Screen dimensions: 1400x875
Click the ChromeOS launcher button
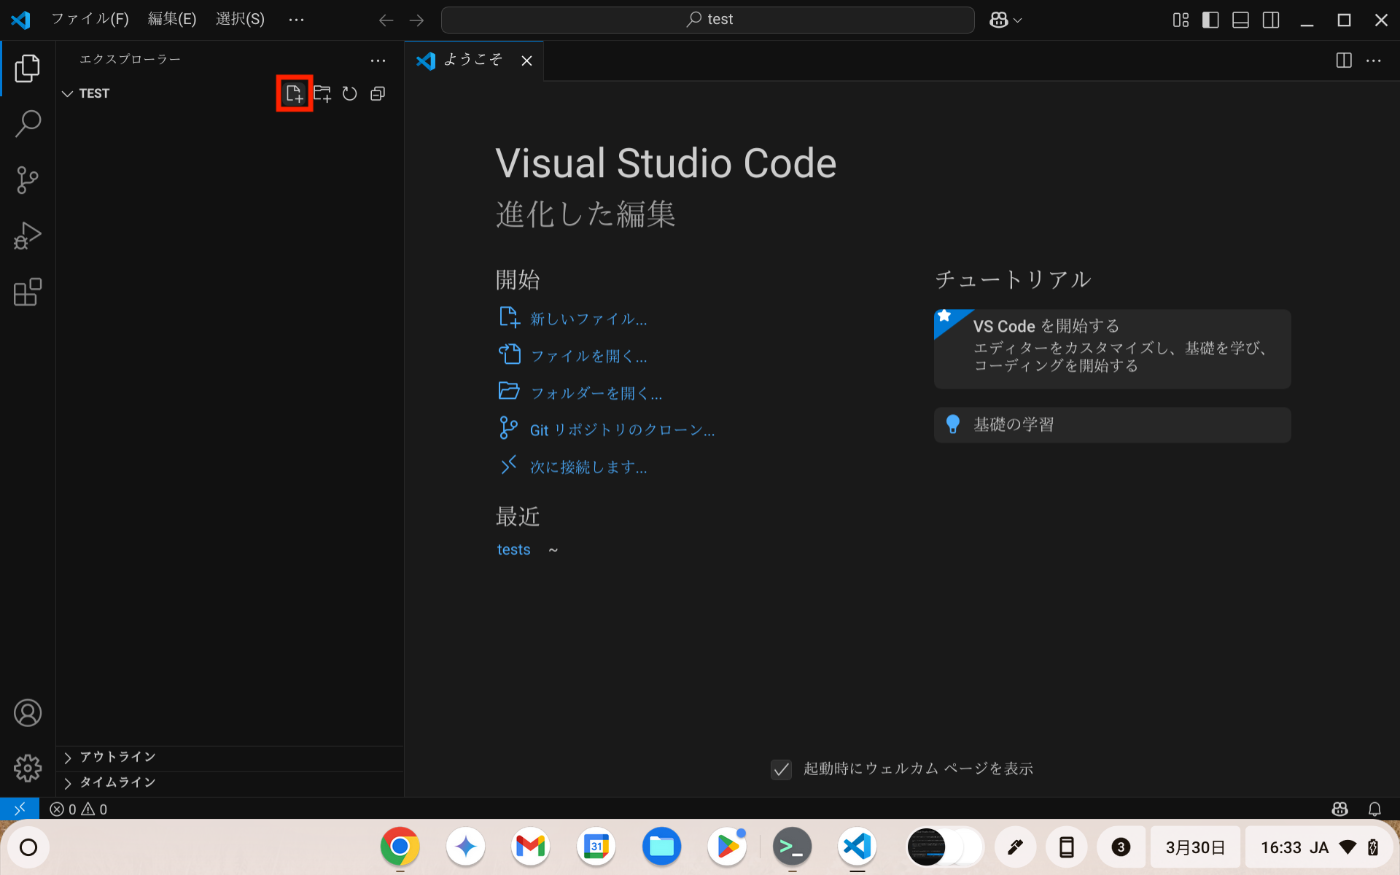pos(28,847)
